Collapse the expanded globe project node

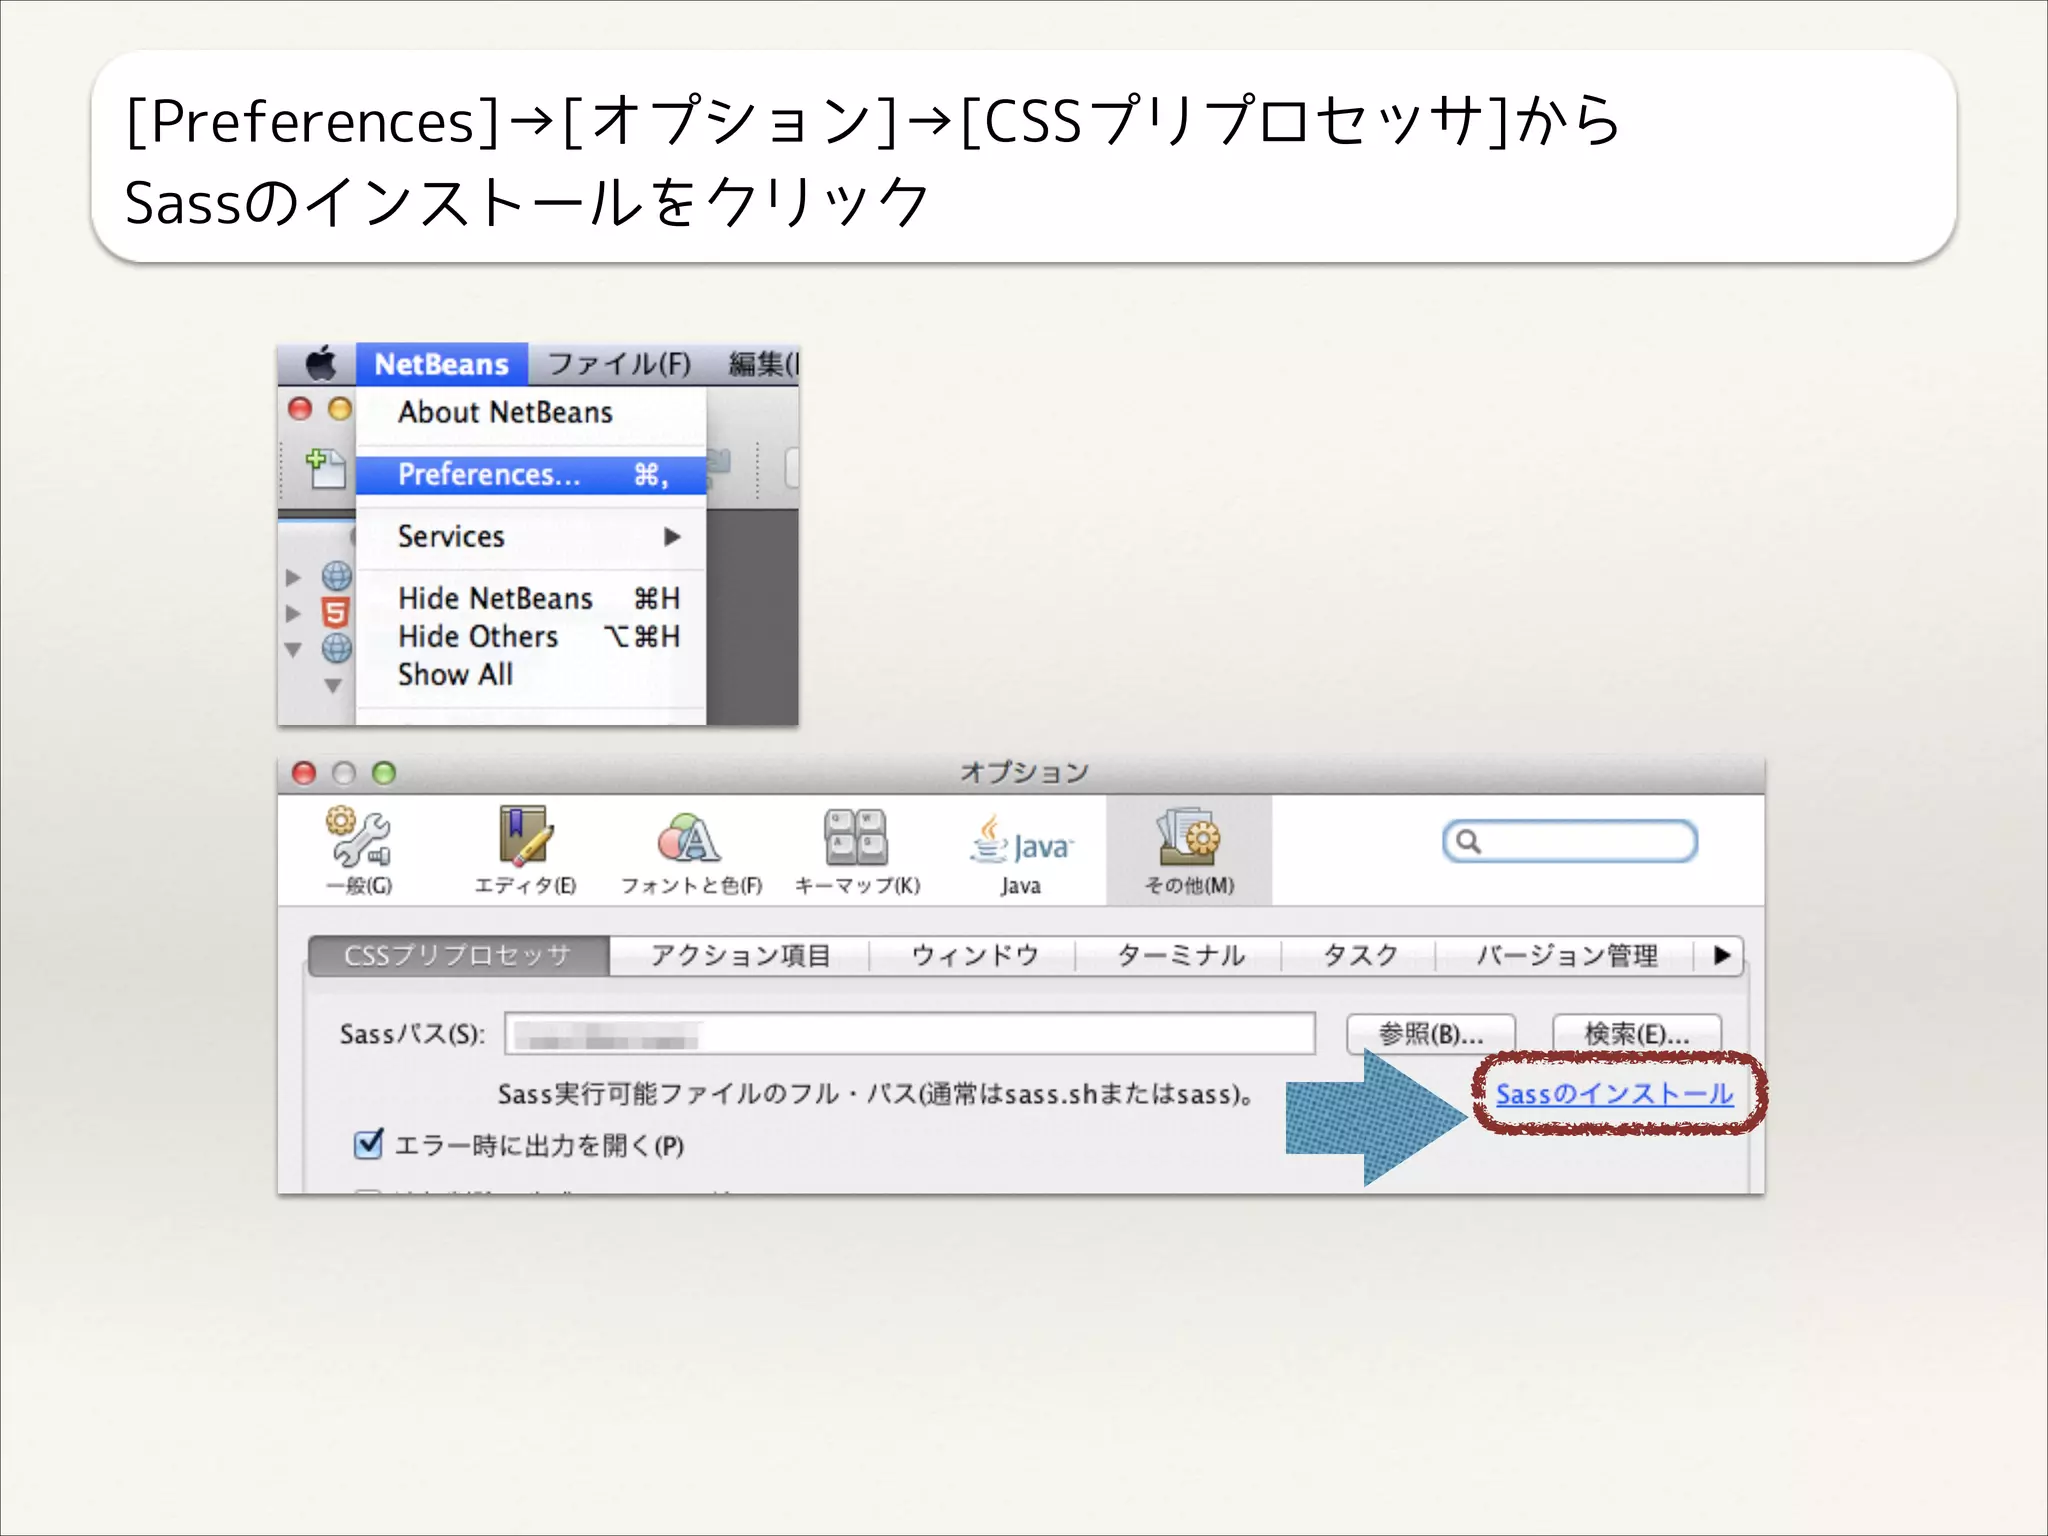(293, 649)
